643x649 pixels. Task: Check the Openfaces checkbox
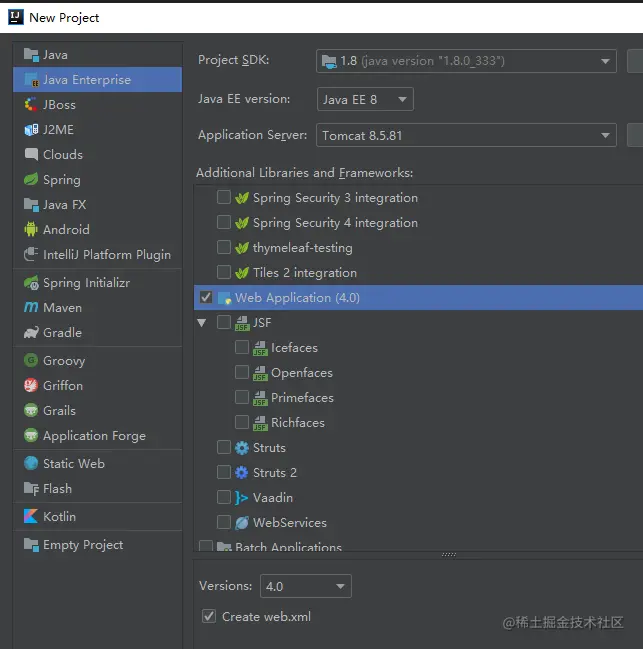point(242,372)
